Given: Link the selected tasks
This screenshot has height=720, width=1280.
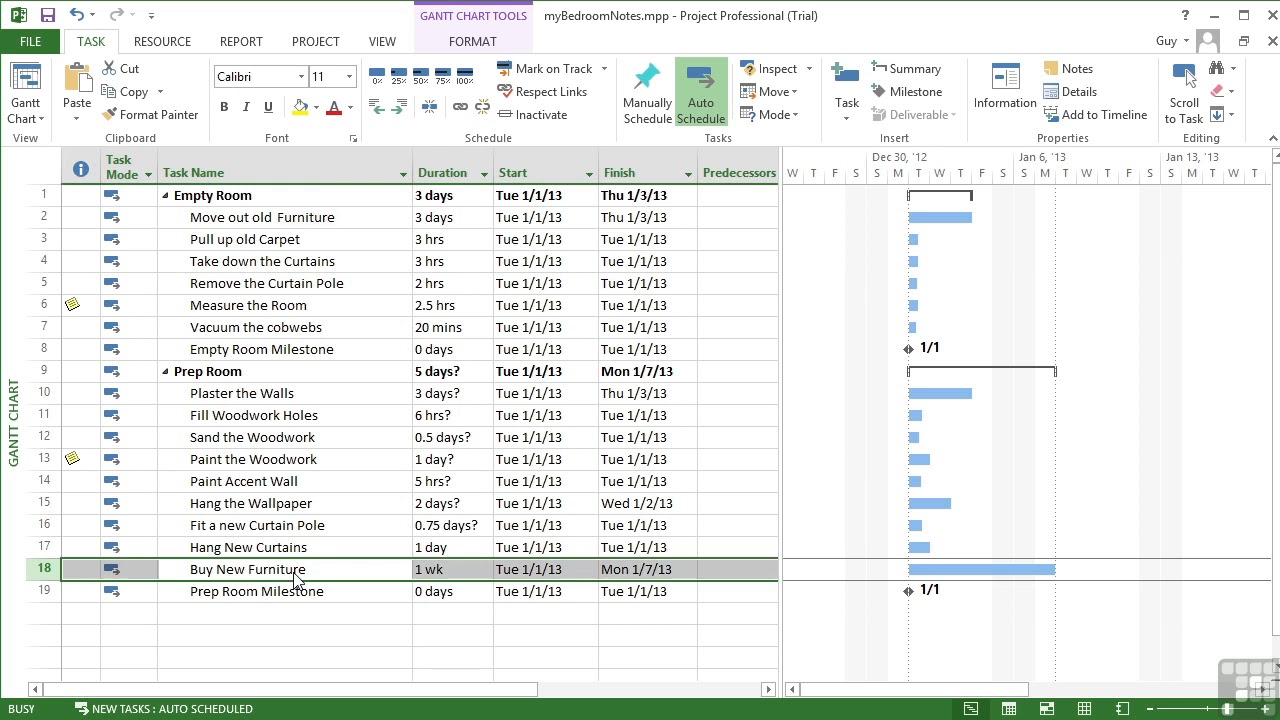Looking at the screenshot, I should pyautogui.click(x=460, y=107).
